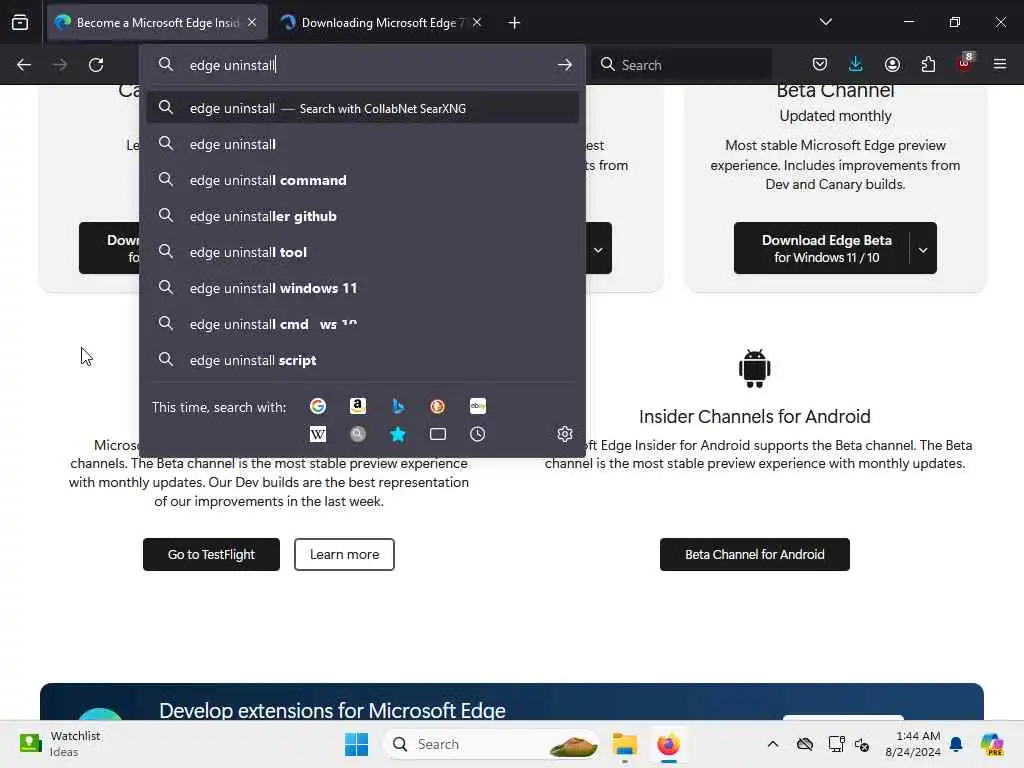Go back to the previous page
Screen dimensions: 1024x768
(24, 65)
